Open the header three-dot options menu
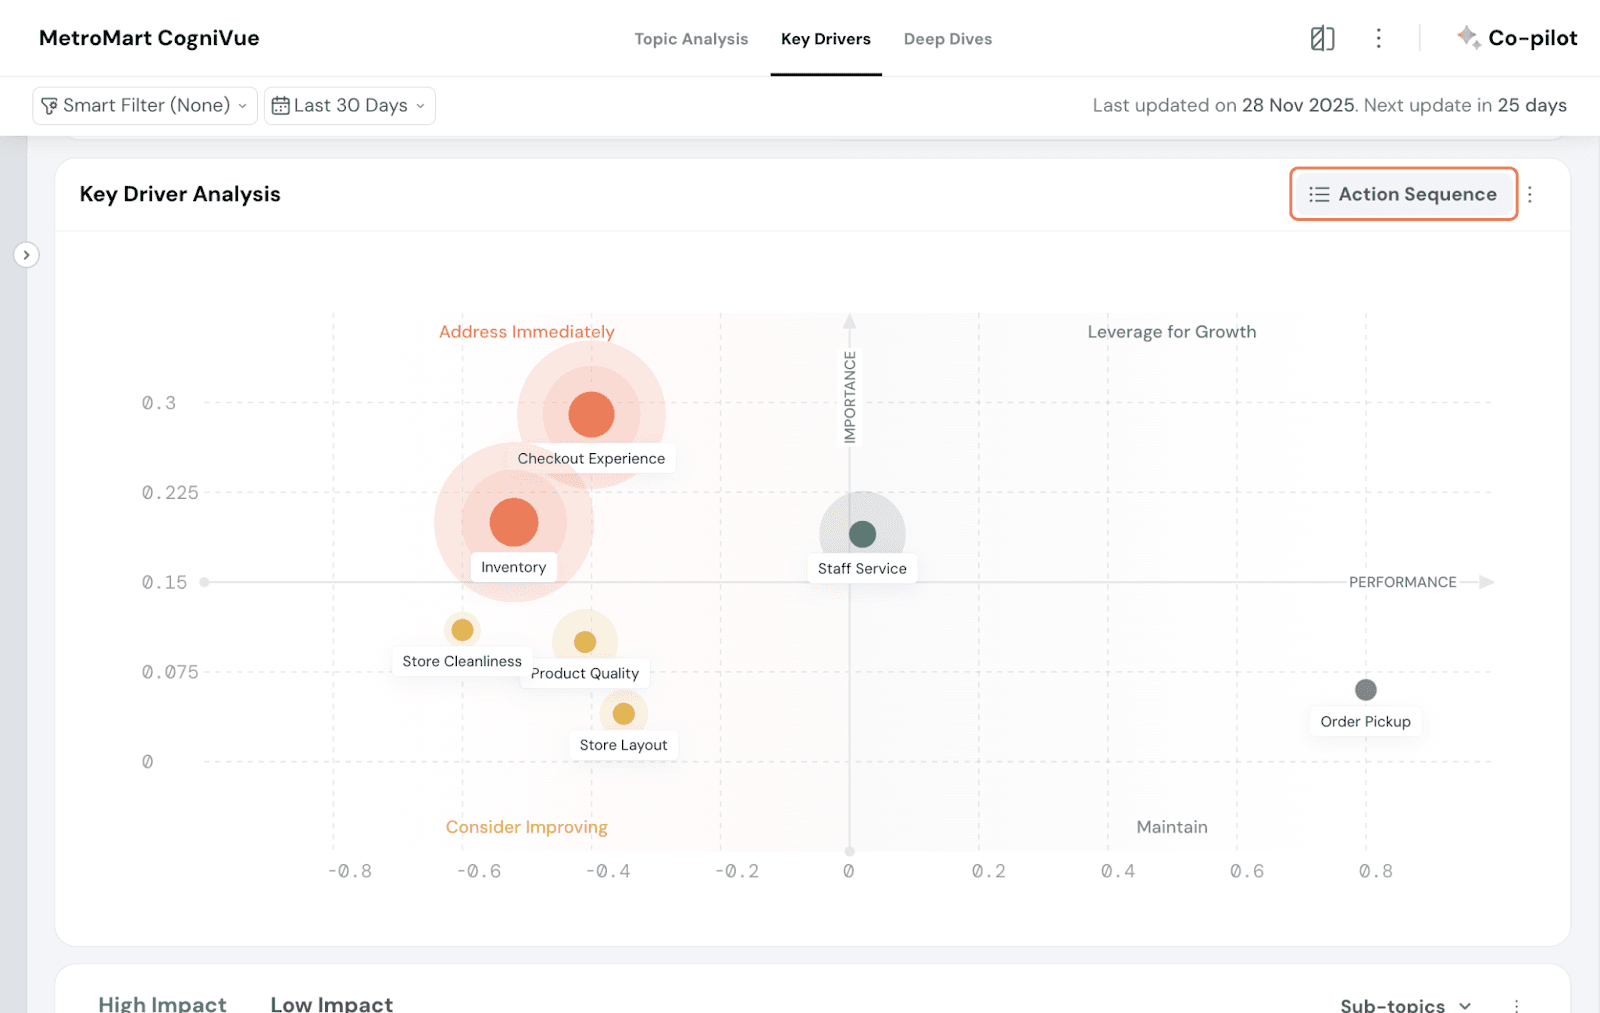 pos(1378,38)
